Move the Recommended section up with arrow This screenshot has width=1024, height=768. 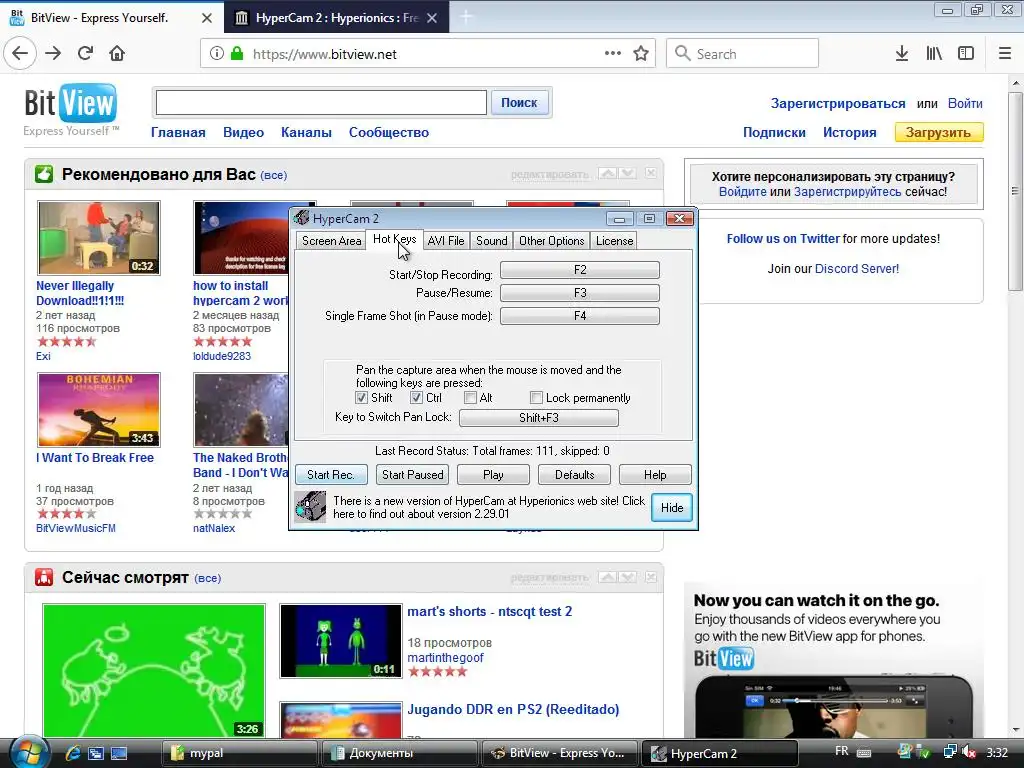coord(608,174)
